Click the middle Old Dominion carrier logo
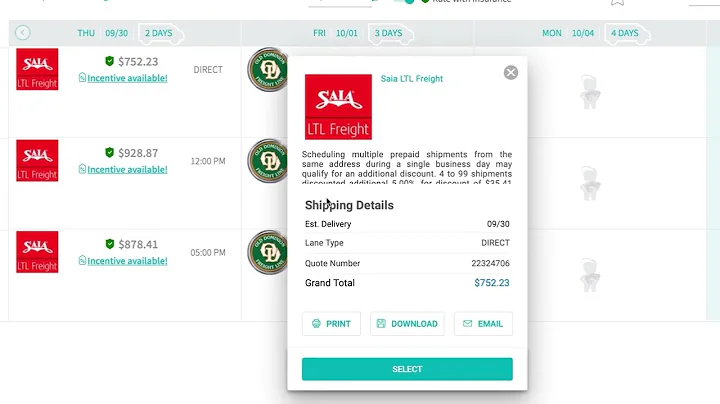The width and height of the screenshot is (720, 404). coord(268,161)
